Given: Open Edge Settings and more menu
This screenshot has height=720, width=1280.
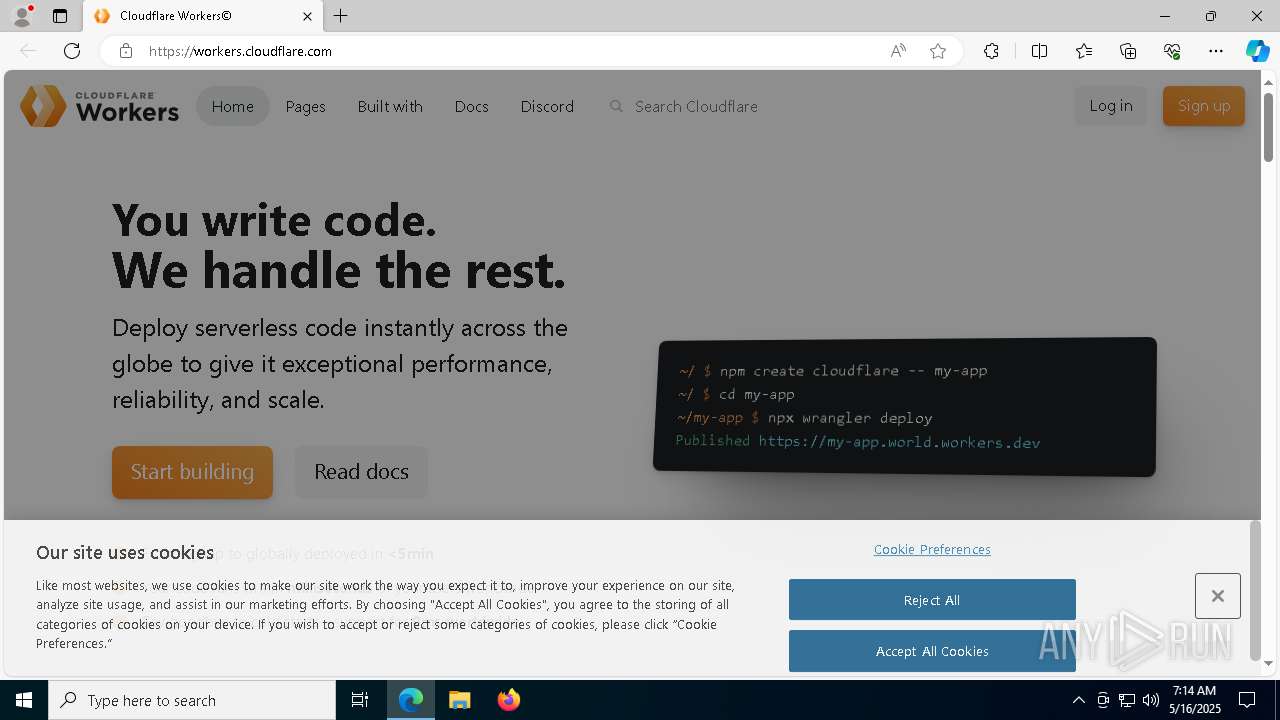Looking at the screenshot, I should (1216, 51).
